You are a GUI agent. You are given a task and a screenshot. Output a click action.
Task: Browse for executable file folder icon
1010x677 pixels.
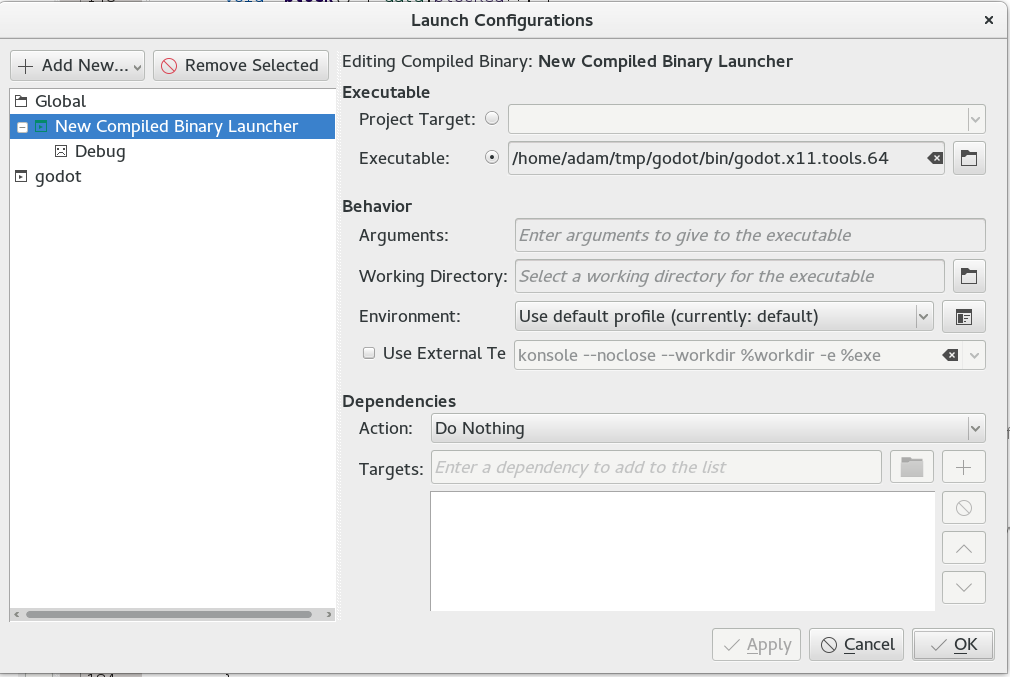tap(968, 158)
